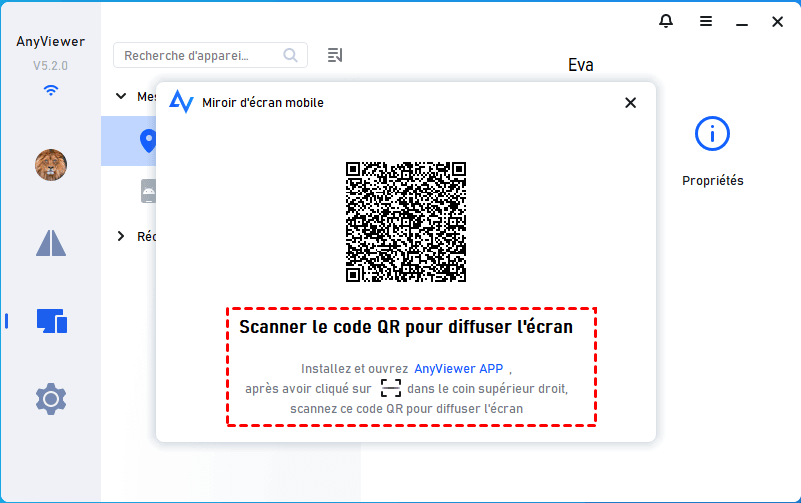Open notifications bell icon
The height and width of the screenshot is (503, 801).
[666, 21]
